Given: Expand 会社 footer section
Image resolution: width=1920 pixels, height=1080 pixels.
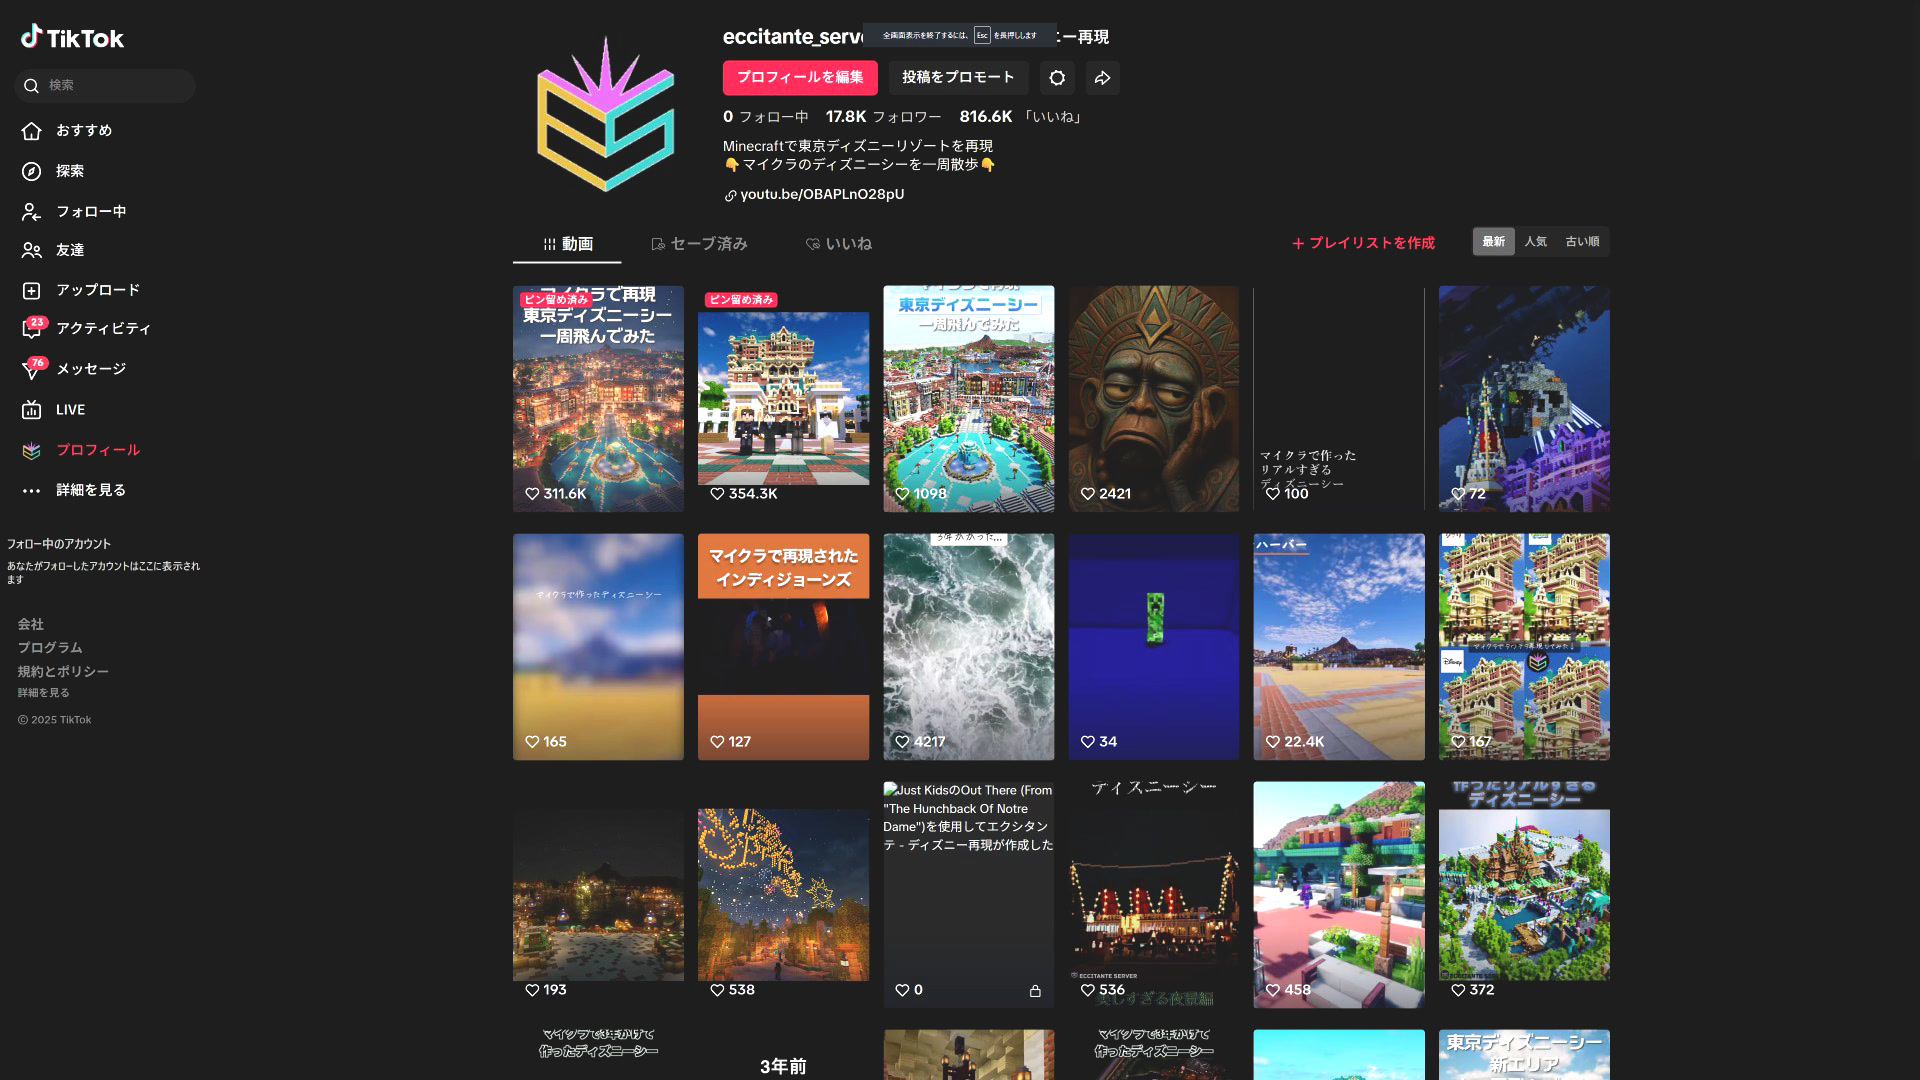Looking at the screenshot, I should [x=30, y=624].
